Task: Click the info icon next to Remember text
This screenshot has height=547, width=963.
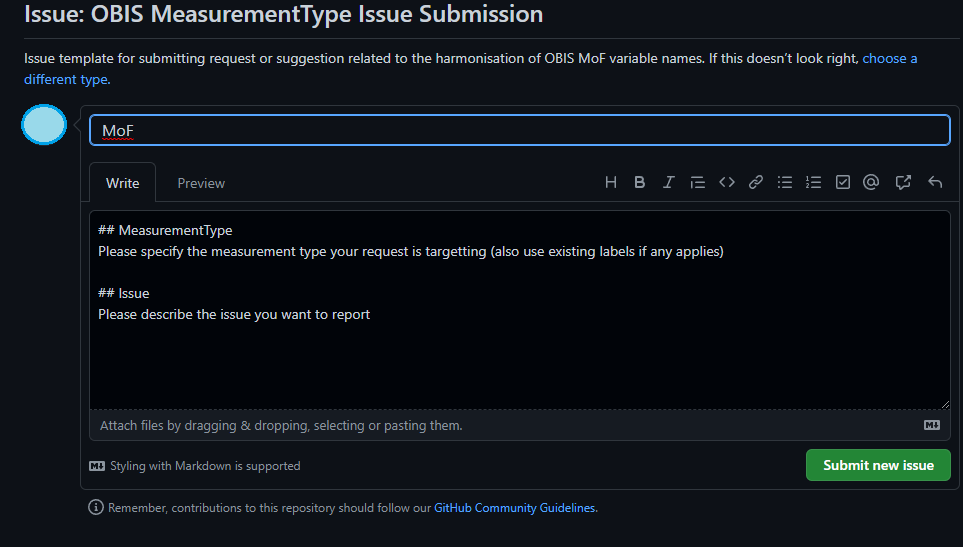Action: coord(96,507)
